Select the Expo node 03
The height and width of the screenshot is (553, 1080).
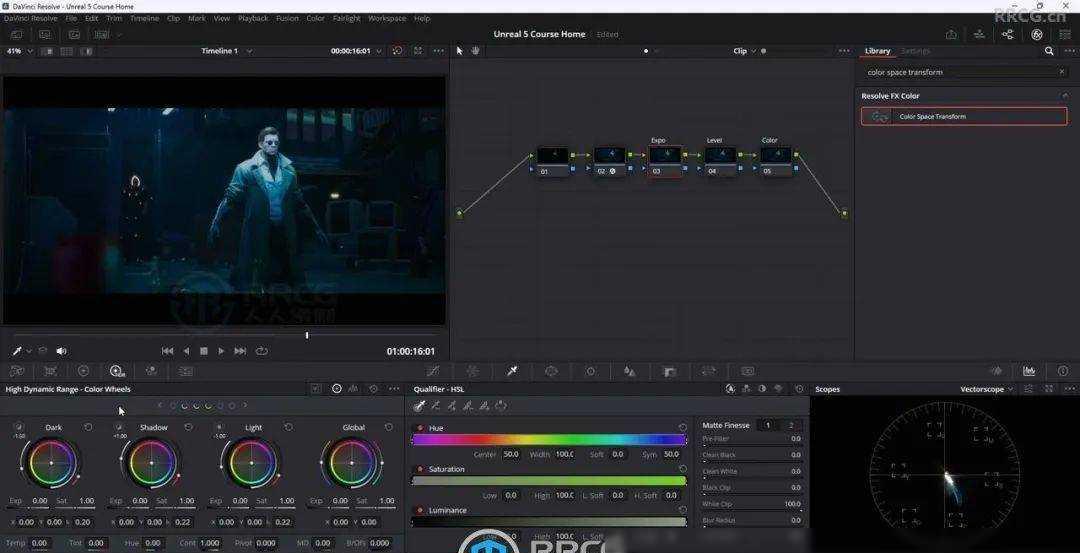click(665, 162)
